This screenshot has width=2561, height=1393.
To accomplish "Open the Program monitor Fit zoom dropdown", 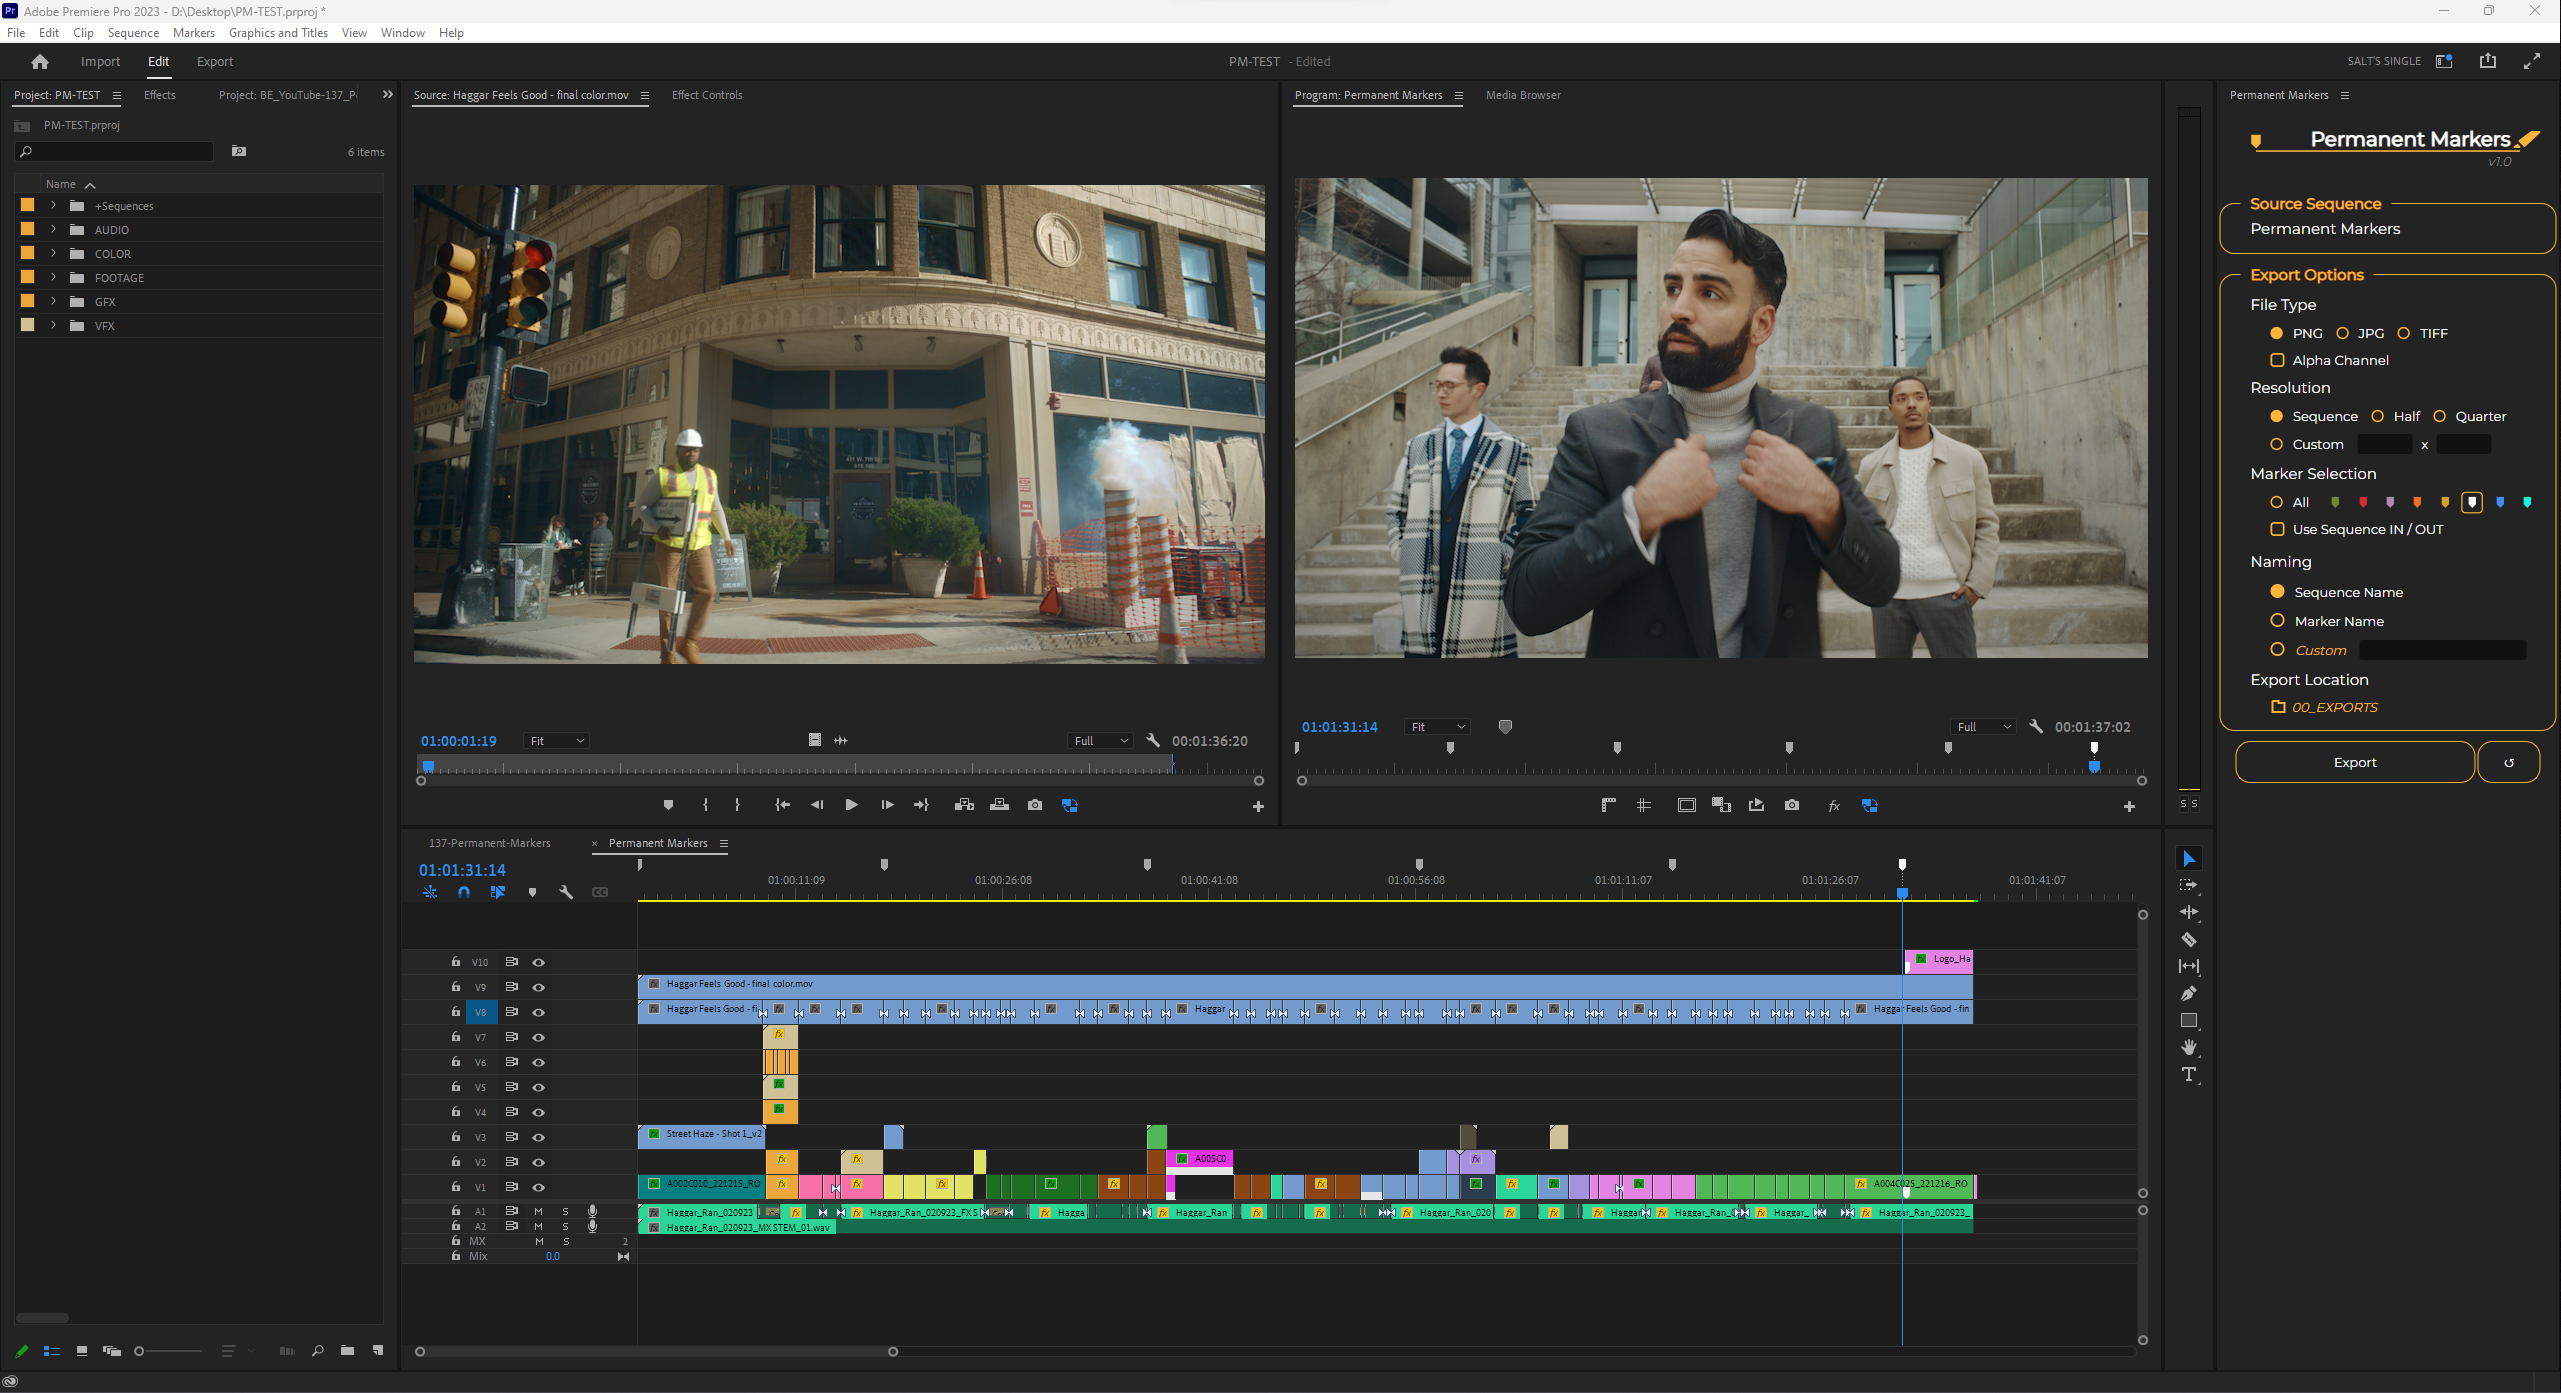I will tap(1437, 727).
